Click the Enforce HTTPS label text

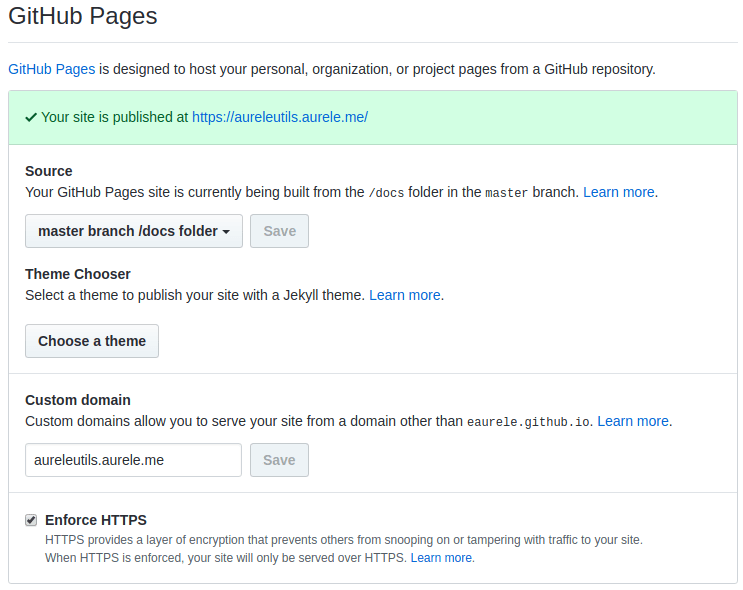(96, 520)
